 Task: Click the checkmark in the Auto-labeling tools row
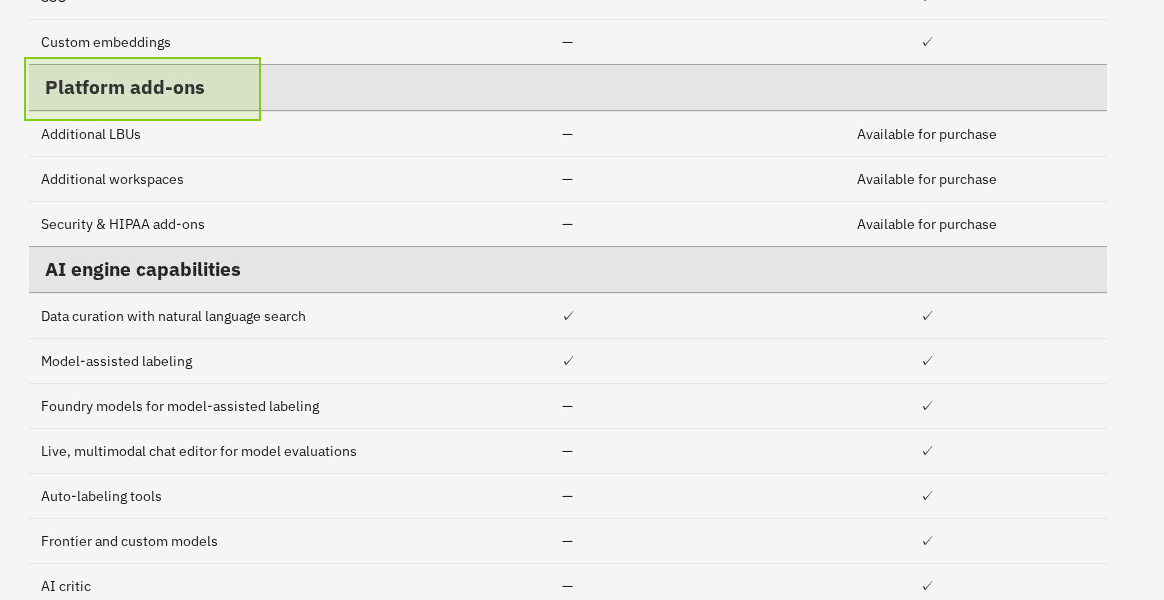click(x=927, y=496)
